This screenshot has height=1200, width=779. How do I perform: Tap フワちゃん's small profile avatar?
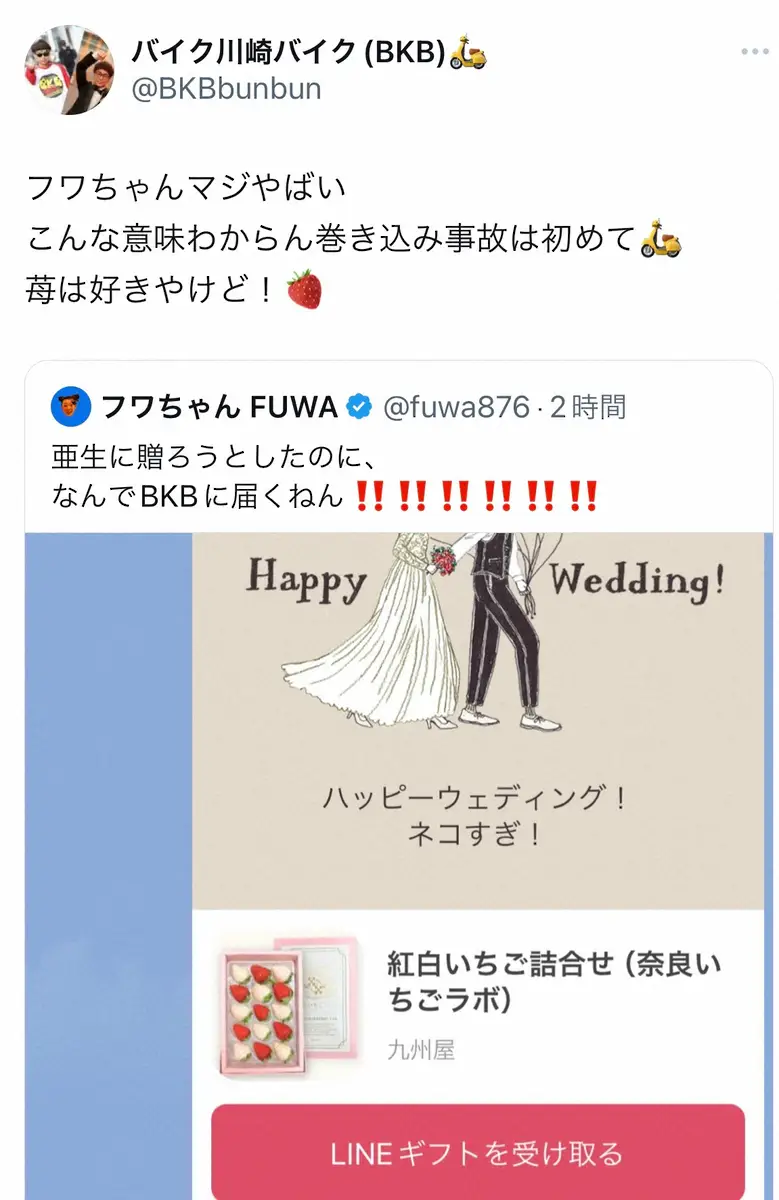(71, 407)
